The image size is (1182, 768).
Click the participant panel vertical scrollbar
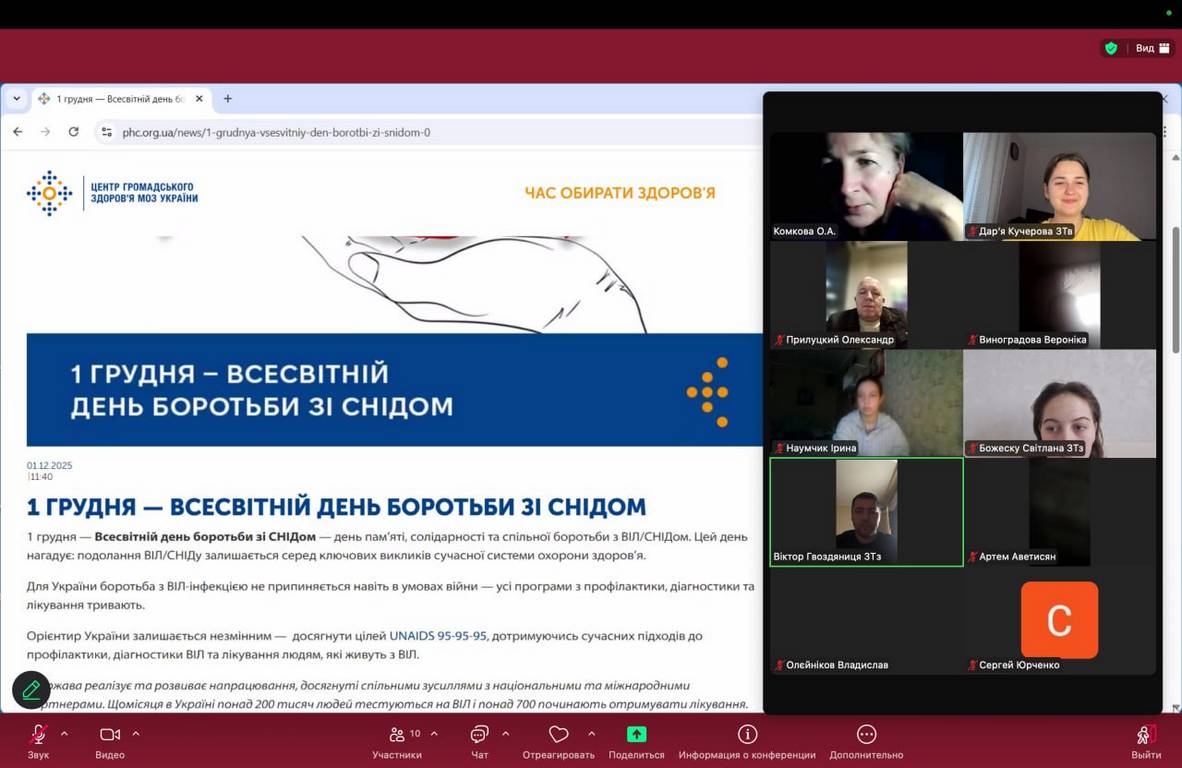click(x=1176, y=290)
